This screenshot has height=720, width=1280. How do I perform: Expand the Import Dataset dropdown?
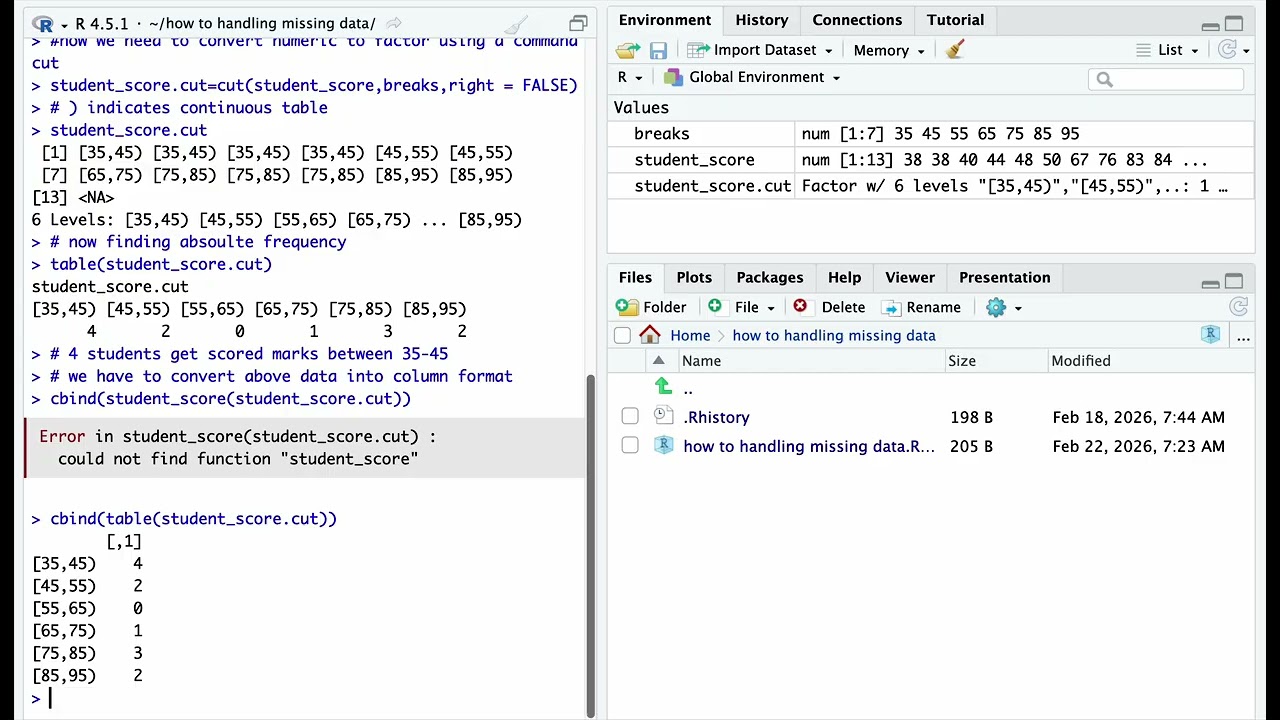(x=827, y=51)
